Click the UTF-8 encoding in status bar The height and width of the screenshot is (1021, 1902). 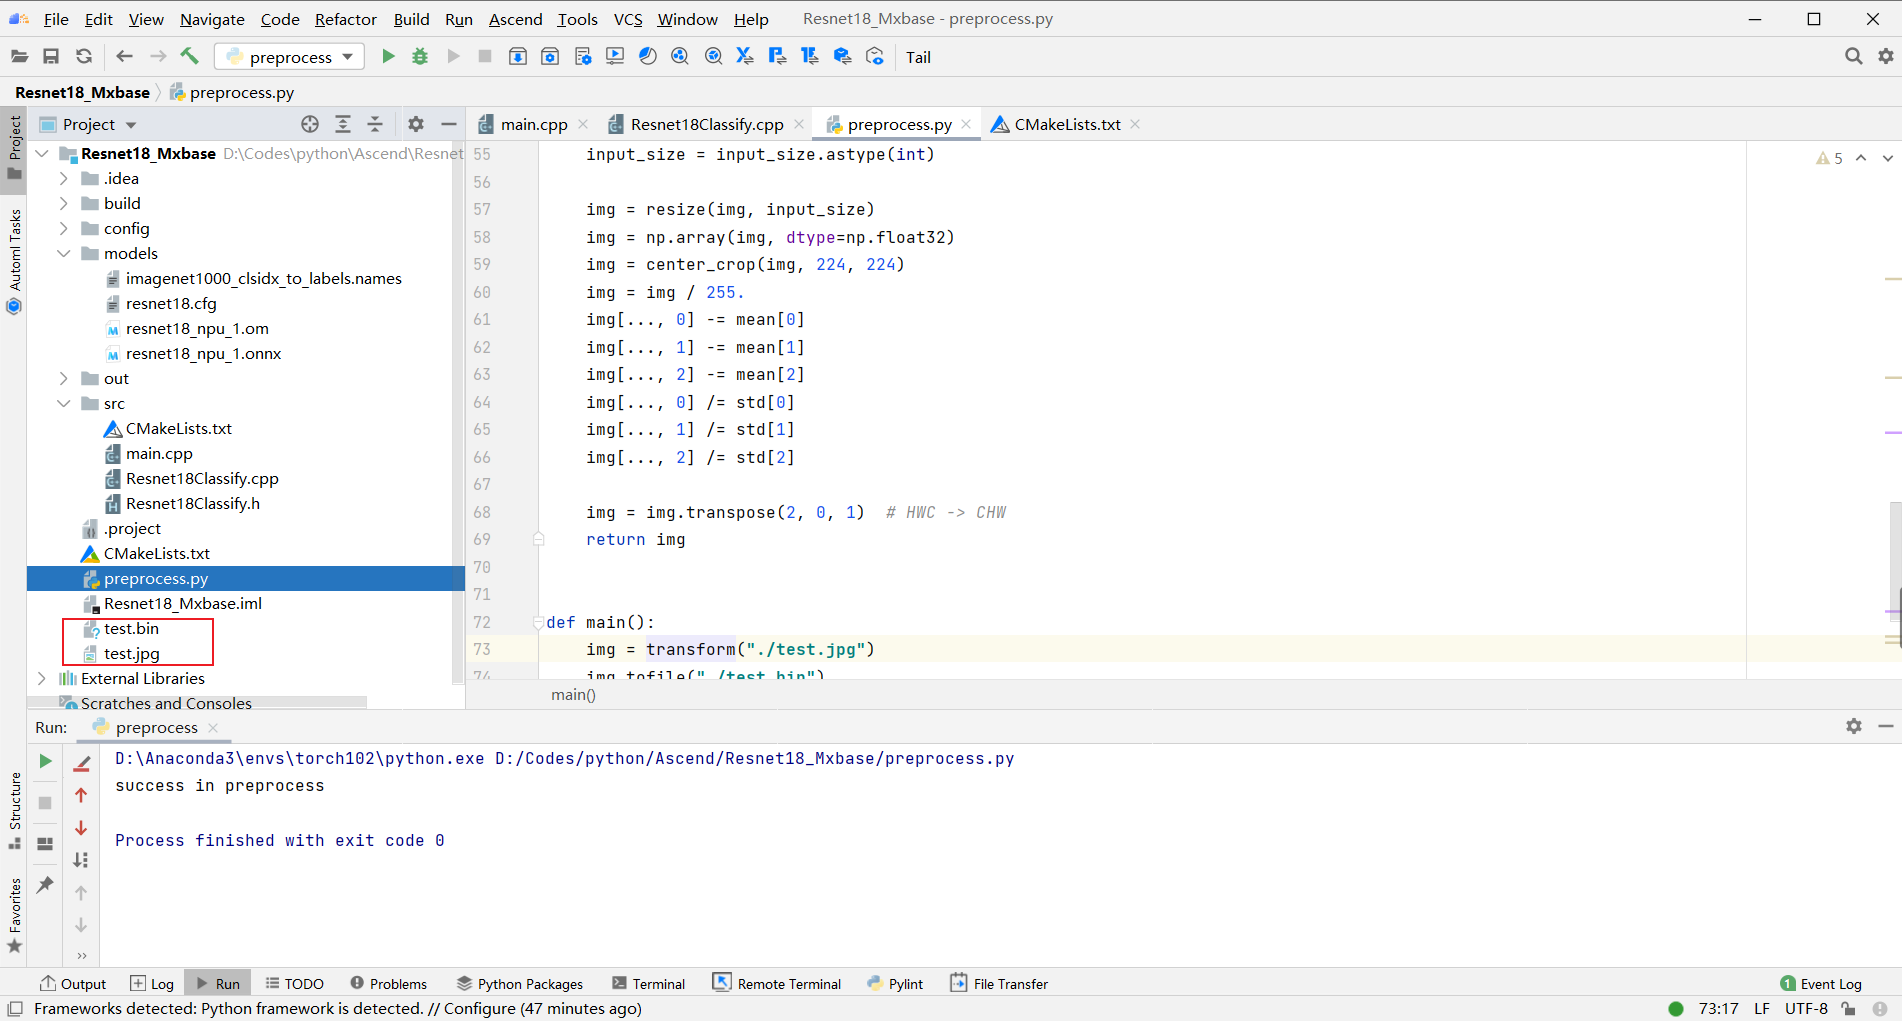[1806, 1008]
